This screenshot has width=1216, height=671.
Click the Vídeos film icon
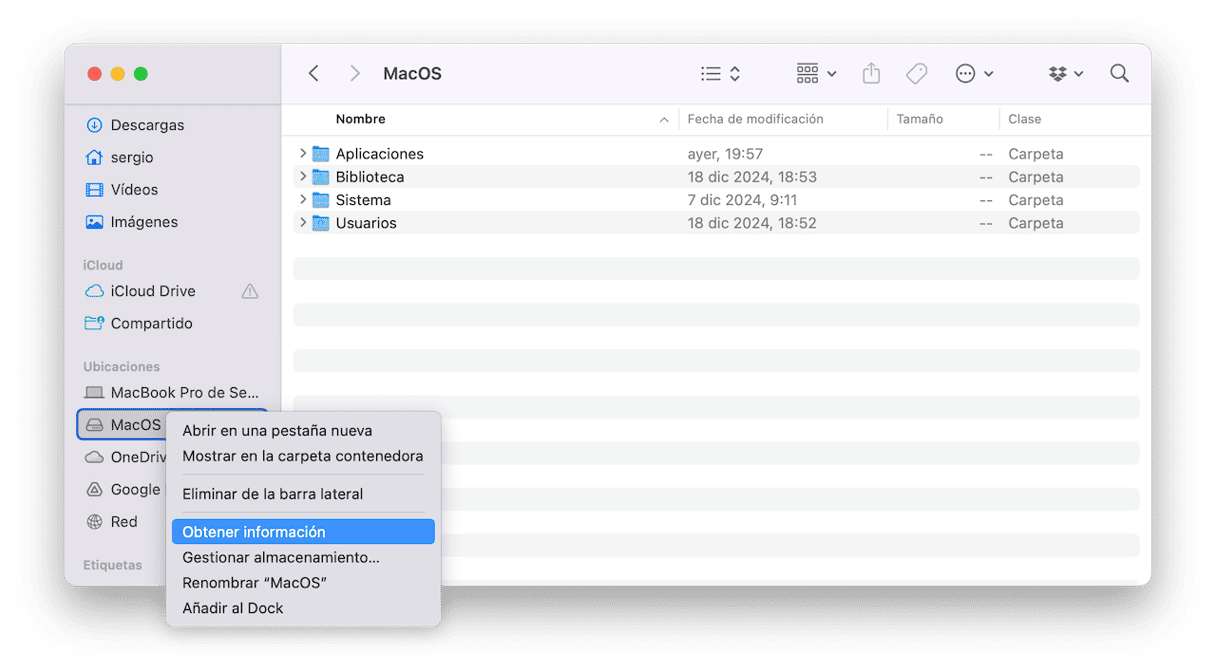click(94, 189)
